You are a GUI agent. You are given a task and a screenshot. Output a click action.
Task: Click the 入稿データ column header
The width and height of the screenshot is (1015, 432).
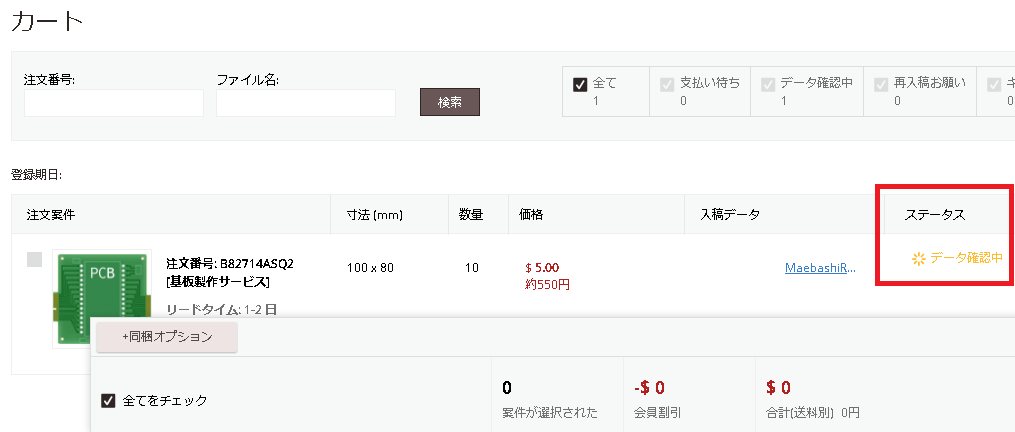click(730, 215)
